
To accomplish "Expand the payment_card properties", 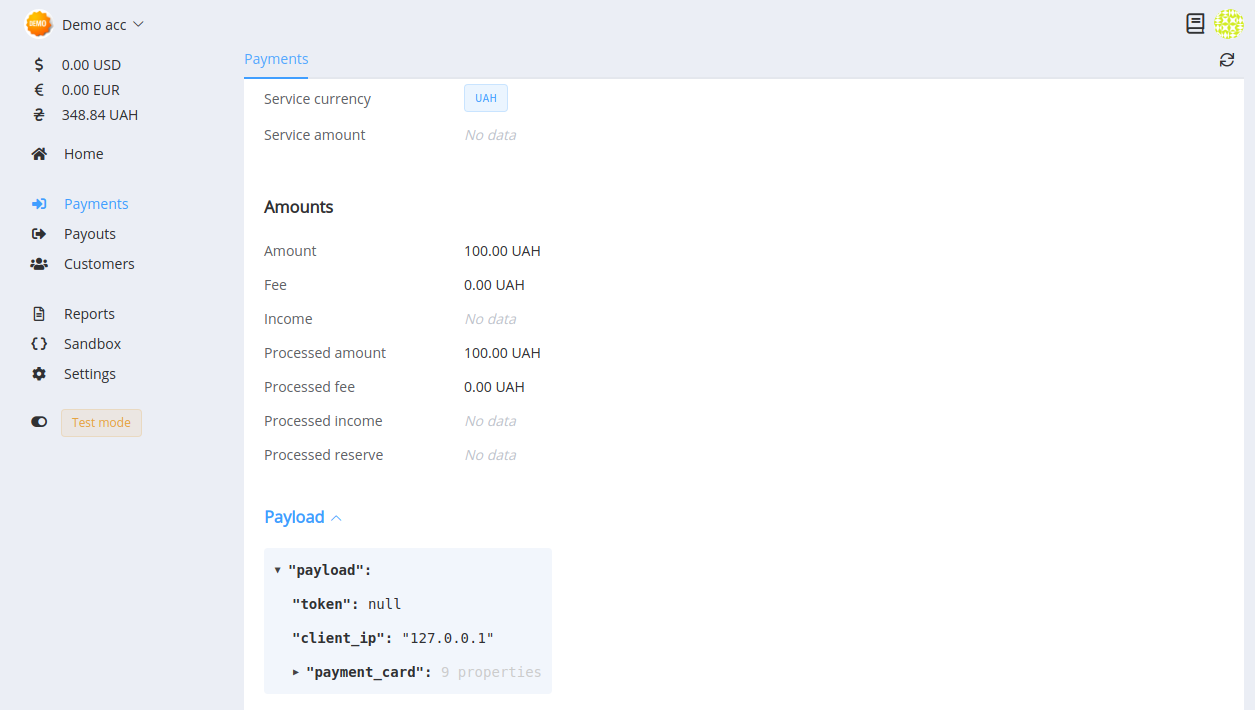I will tap(296, 671).
